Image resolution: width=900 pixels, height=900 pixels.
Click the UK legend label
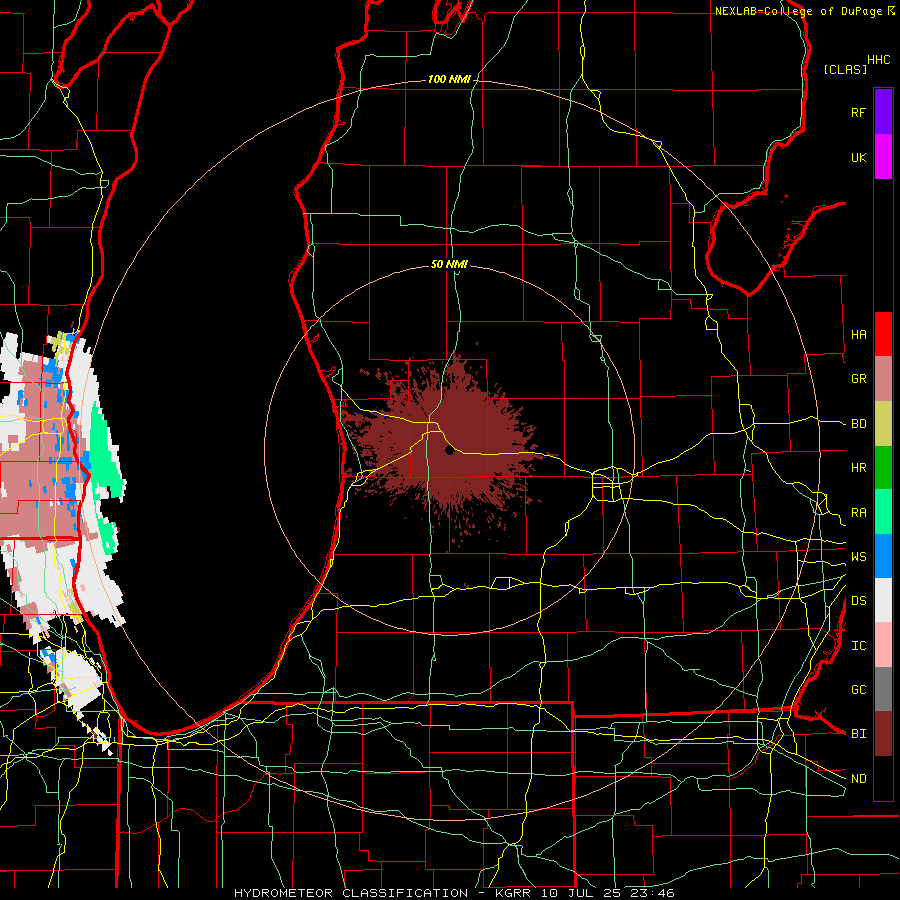[x=858, y=157]
